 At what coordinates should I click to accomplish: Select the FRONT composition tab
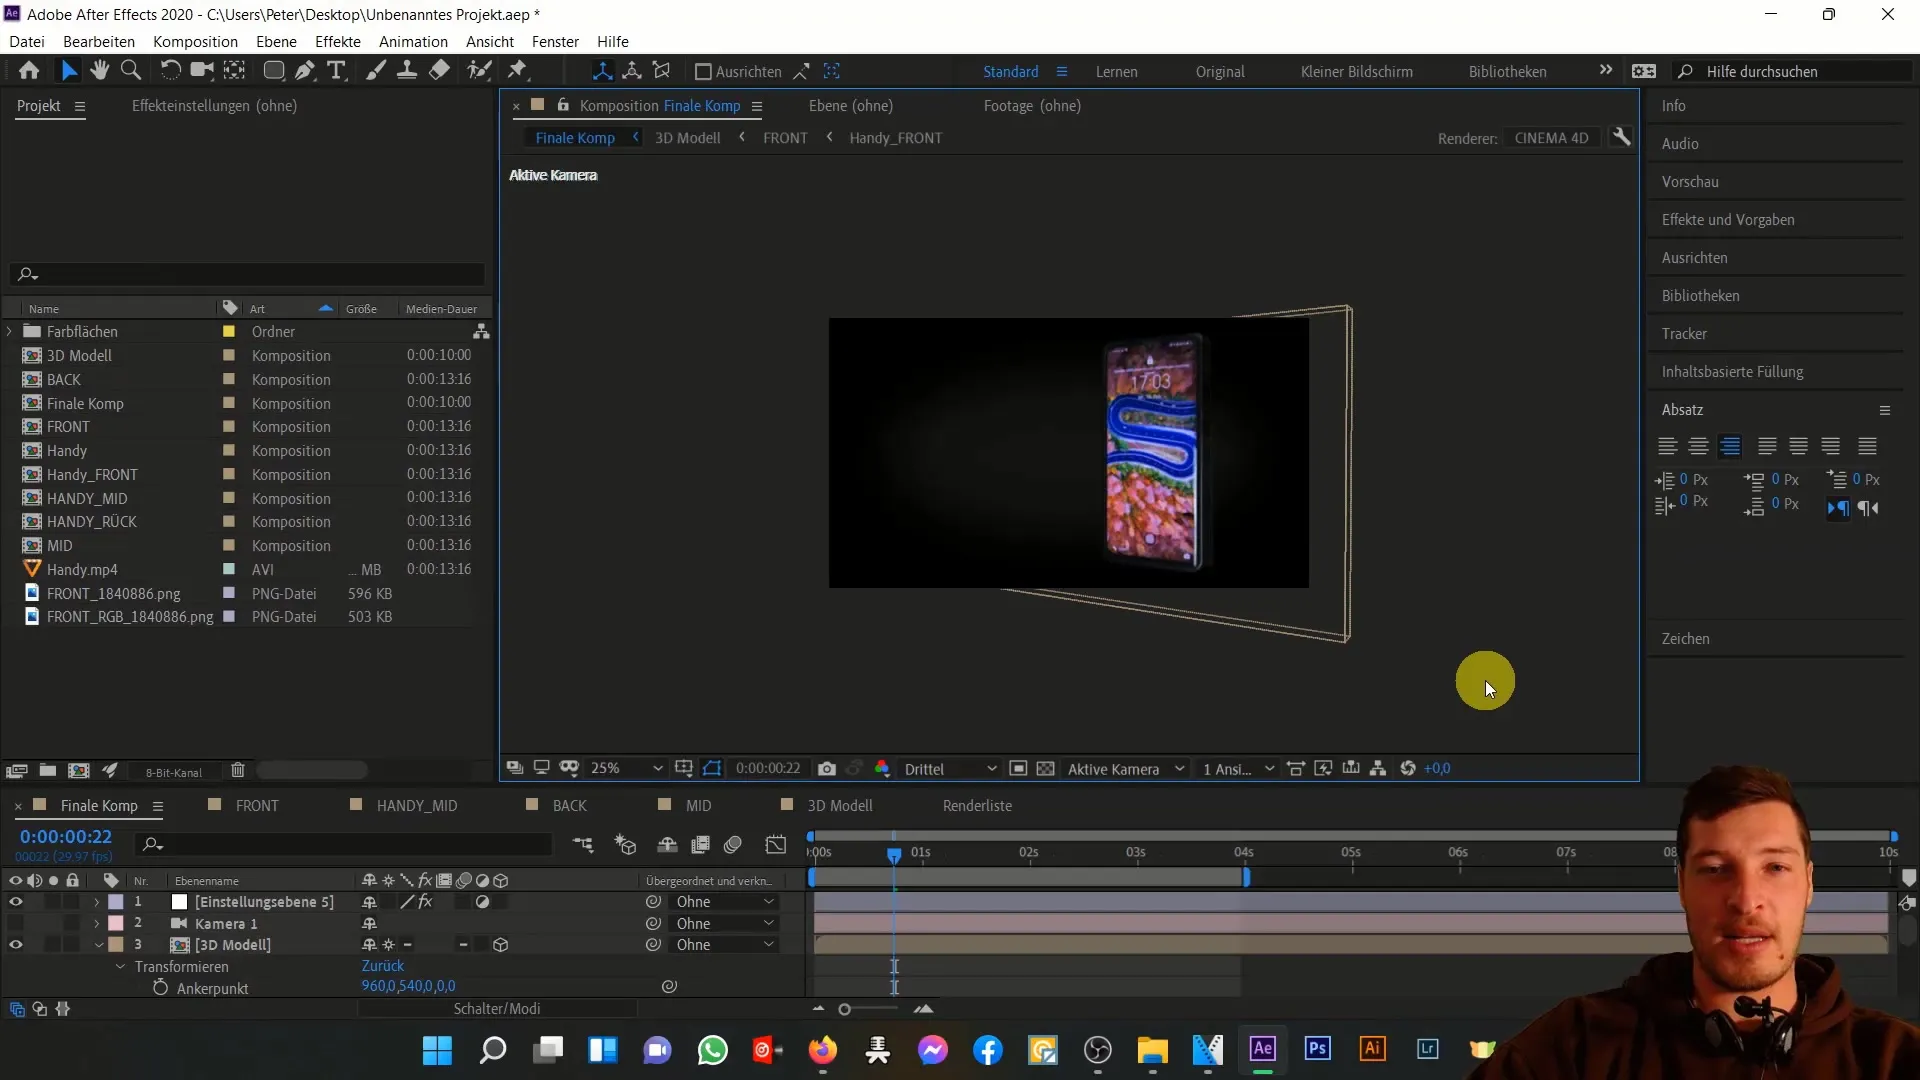coord(256,806)
